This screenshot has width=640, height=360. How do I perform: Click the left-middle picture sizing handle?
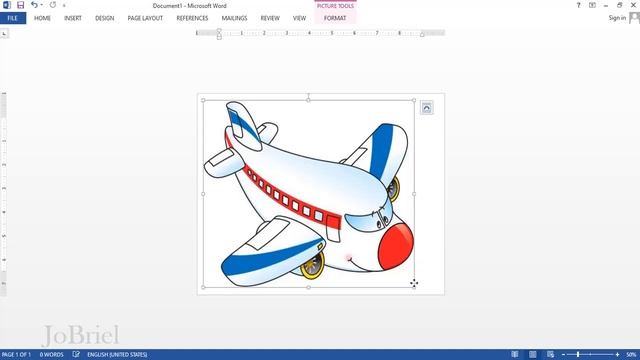pos(203,194)
